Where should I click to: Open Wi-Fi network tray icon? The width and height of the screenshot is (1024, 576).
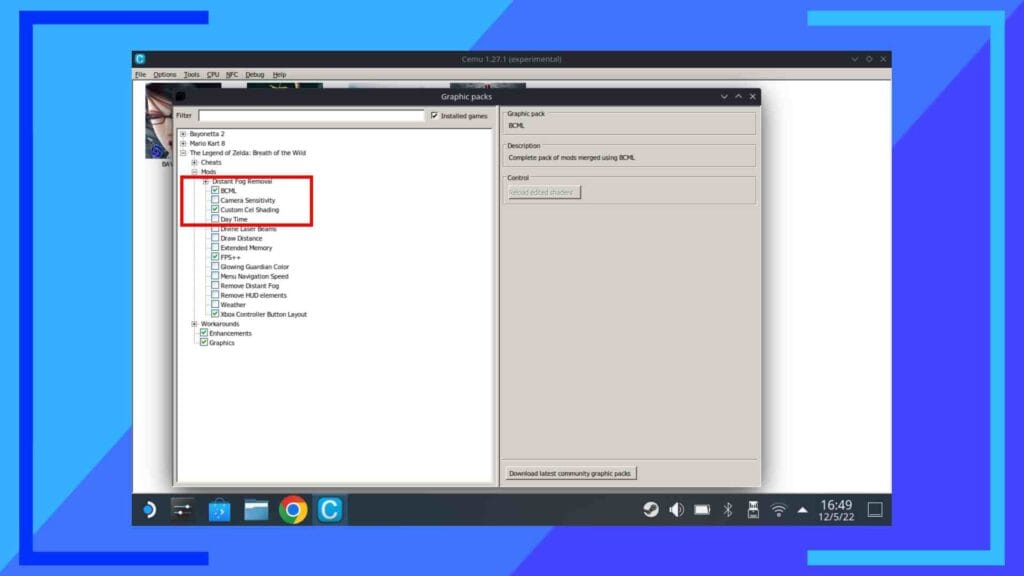click(778, 510)
